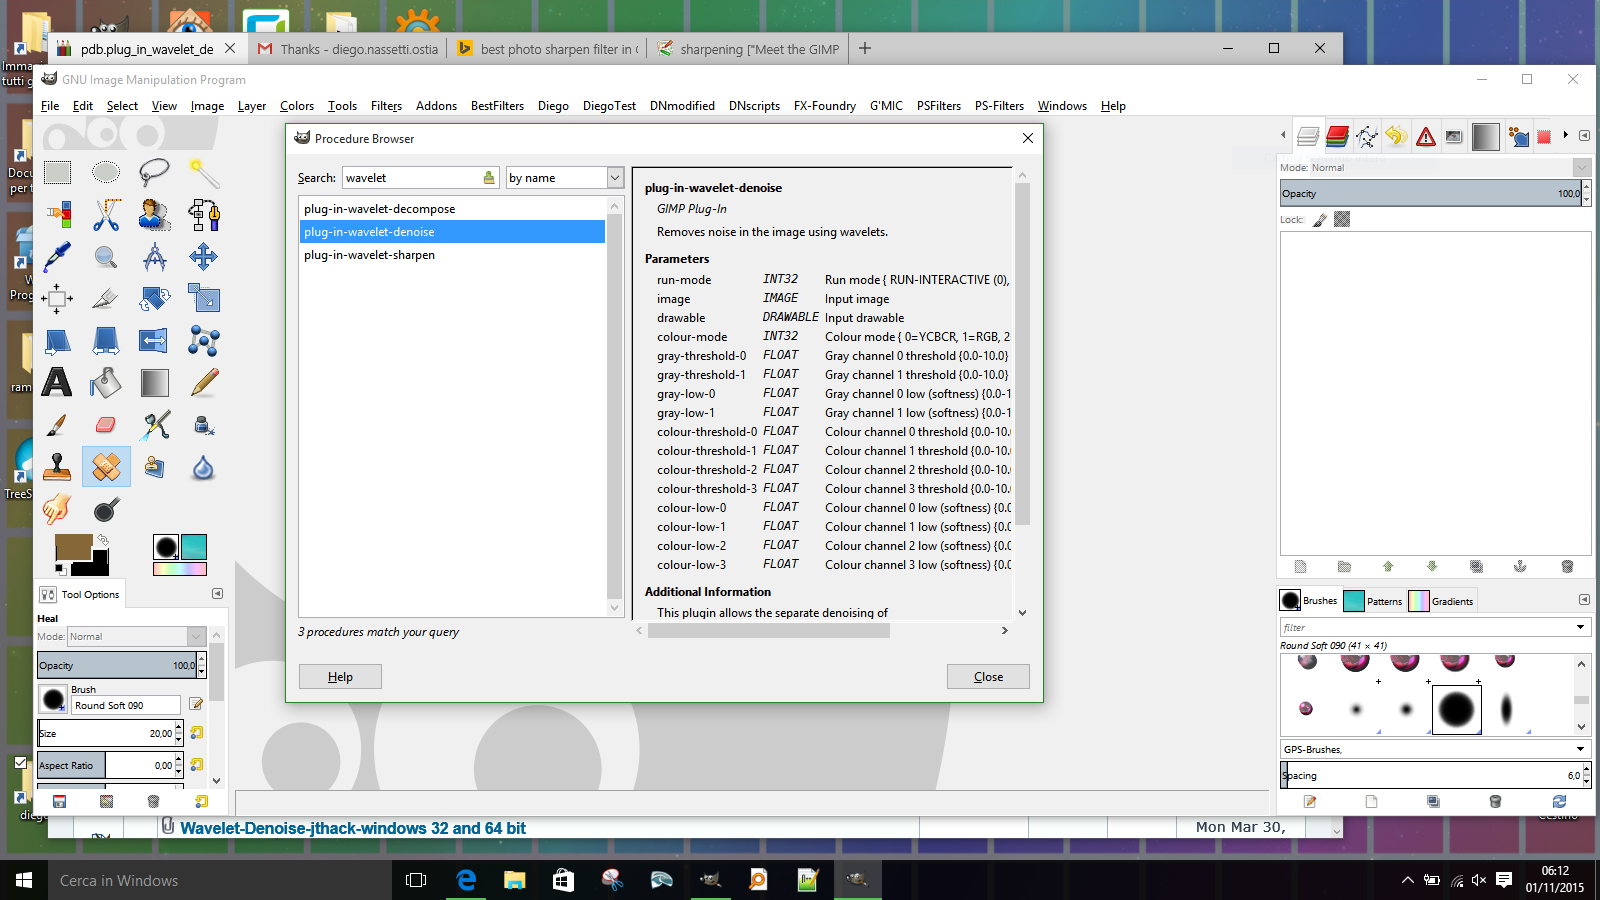The image size is (1600, 900).
Task: Open the Colors menu
Action: click(297, 106)
